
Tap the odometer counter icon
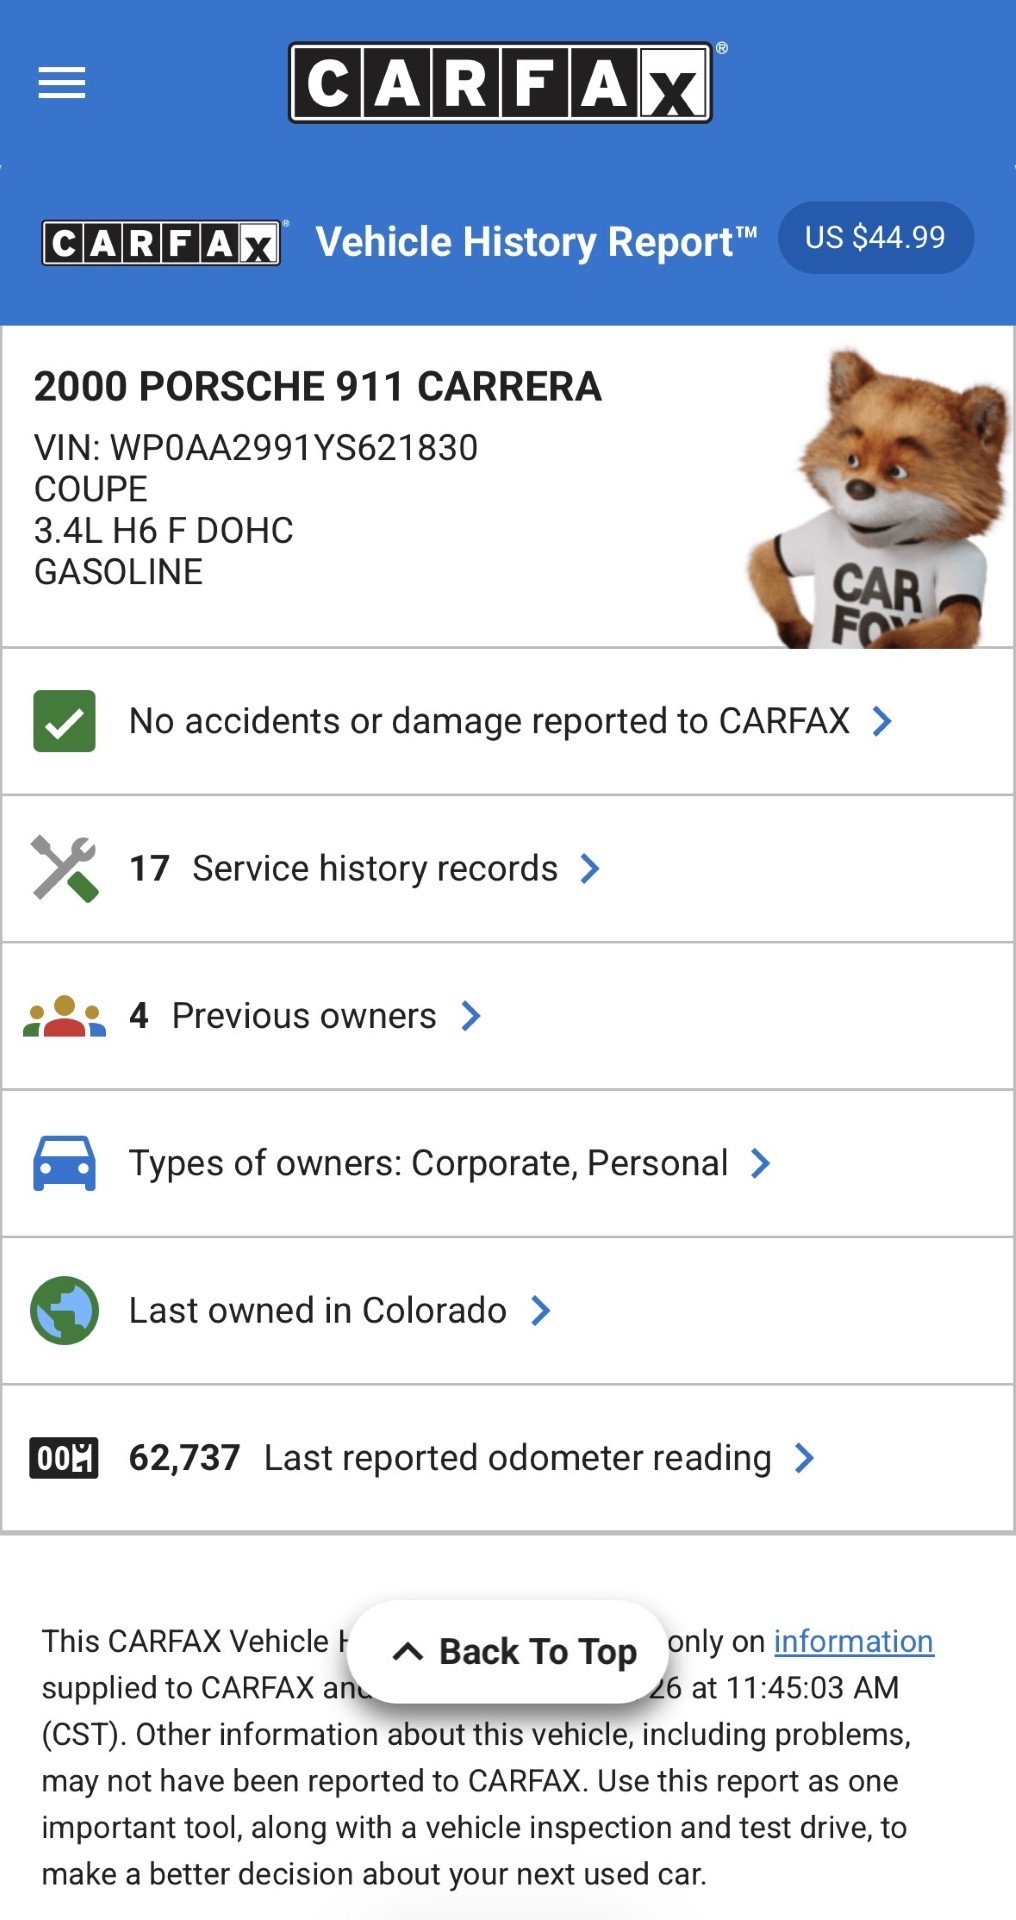point(64,1458)
